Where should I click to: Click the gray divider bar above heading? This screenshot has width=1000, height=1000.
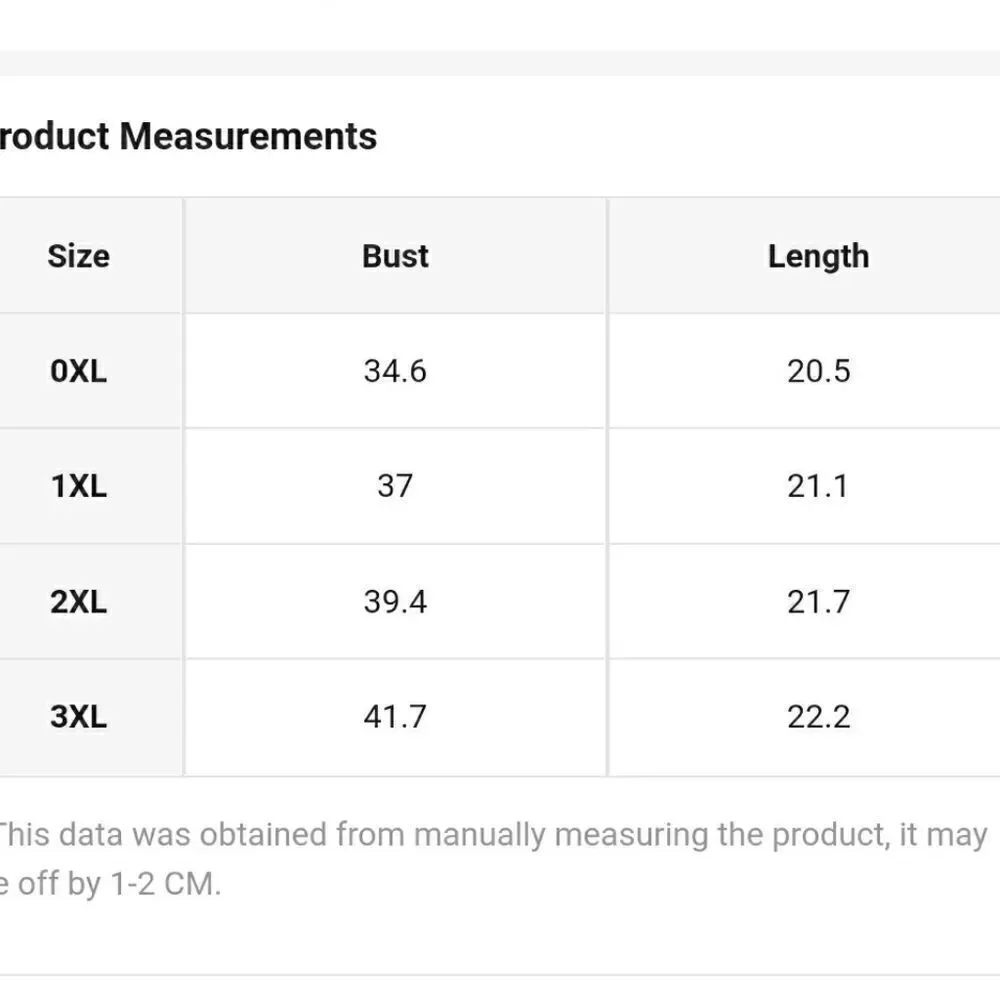point(500,63)
